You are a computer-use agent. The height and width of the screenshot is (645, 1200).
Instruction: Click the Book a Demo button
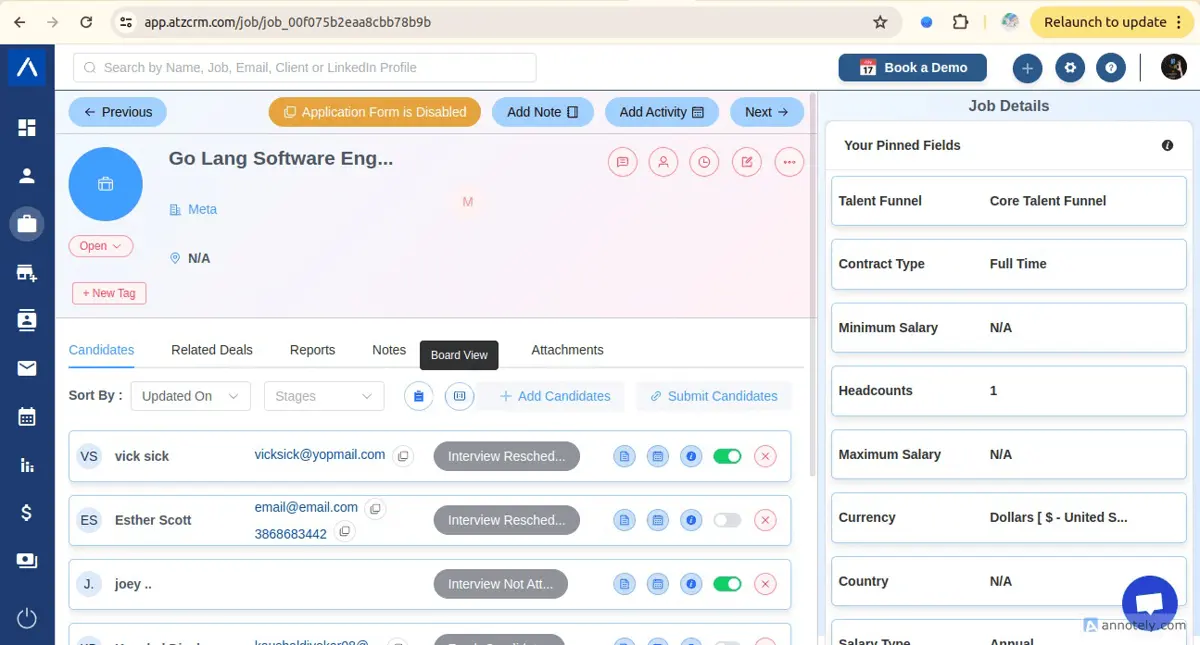tap(913, 68)
